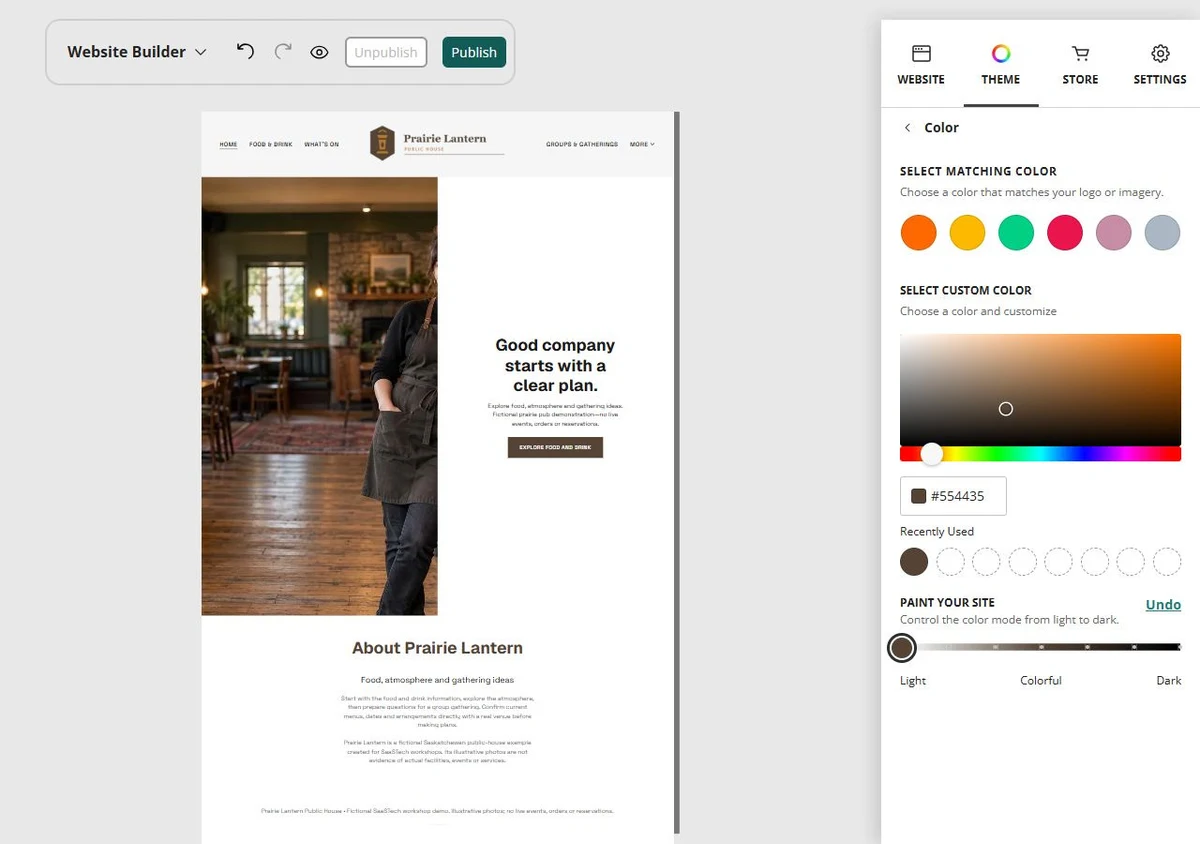Toggle site preview with eye icon

319,52
